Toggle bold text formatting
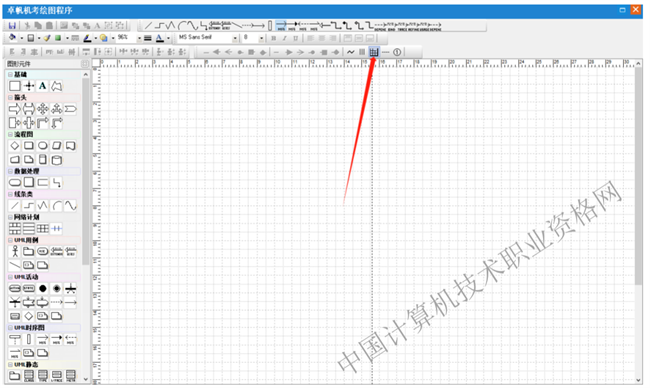650x388 pixels. 274,38
